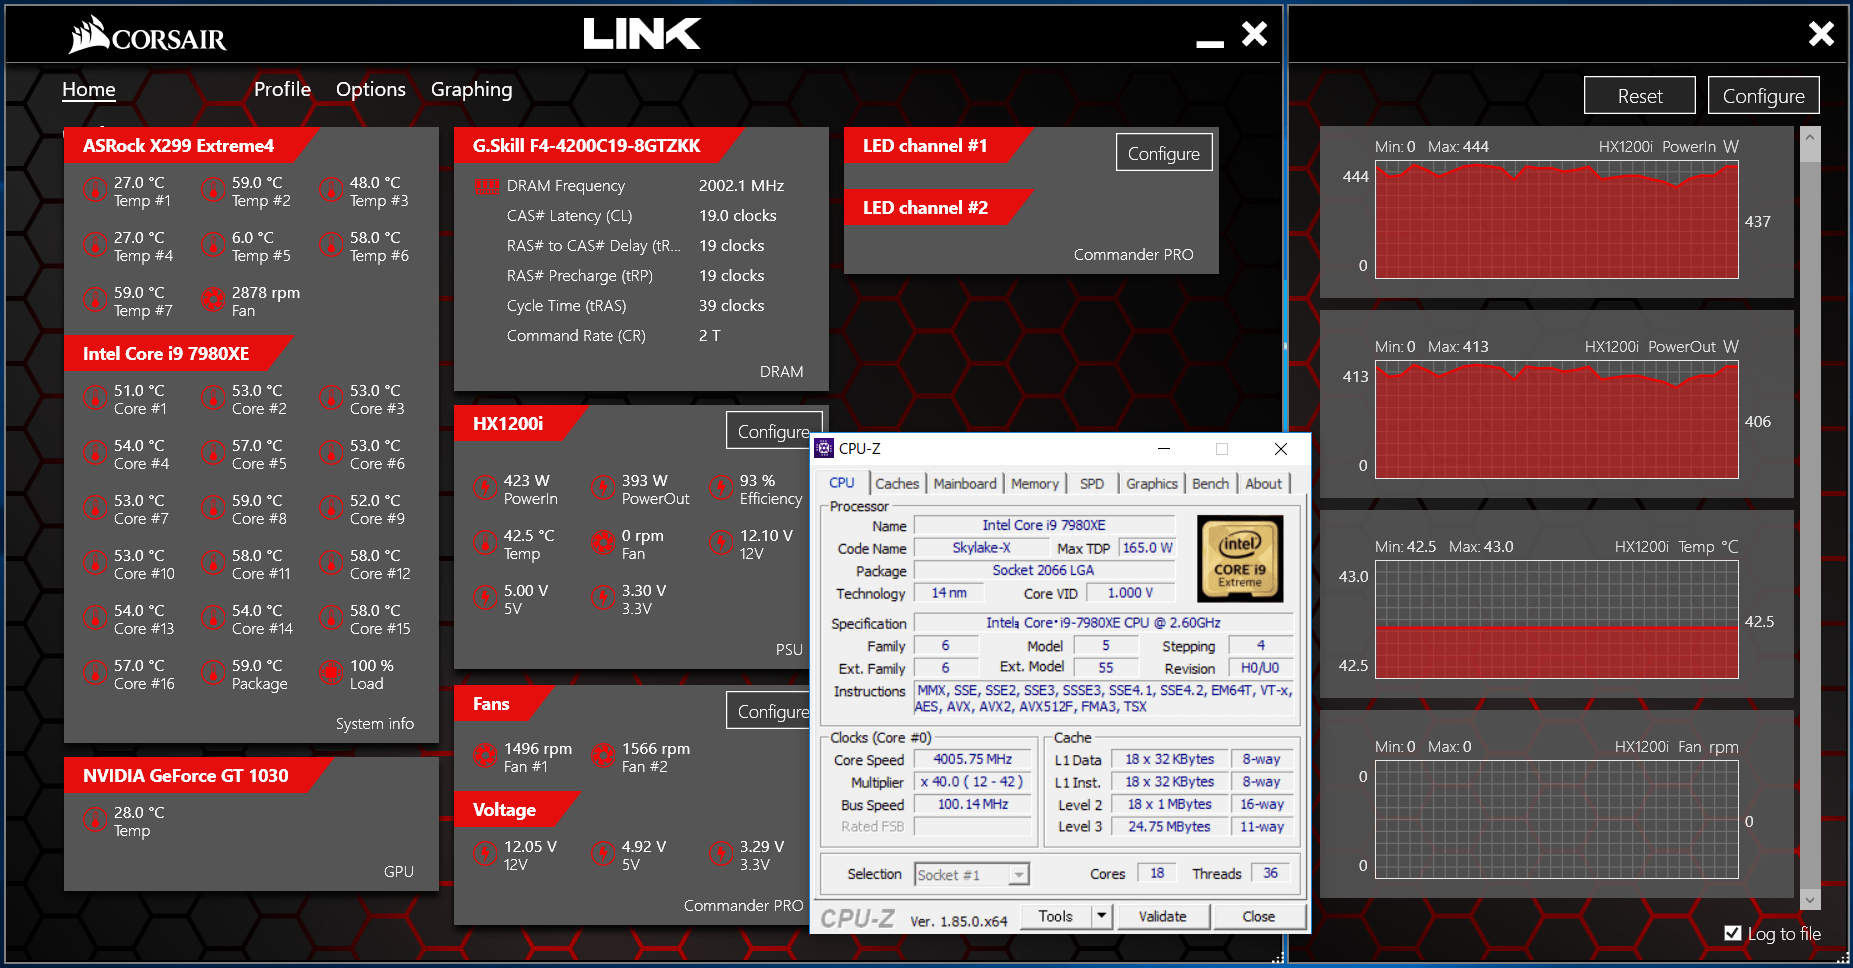
Task: Click the Tools button in CPU-Z
Action: pos(1056,916)
